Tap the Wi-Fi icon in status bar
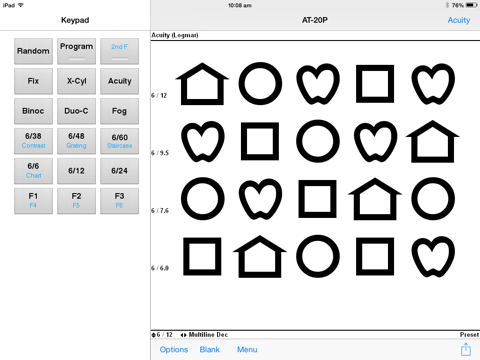The image size is (480, 360). coord(21,5)
